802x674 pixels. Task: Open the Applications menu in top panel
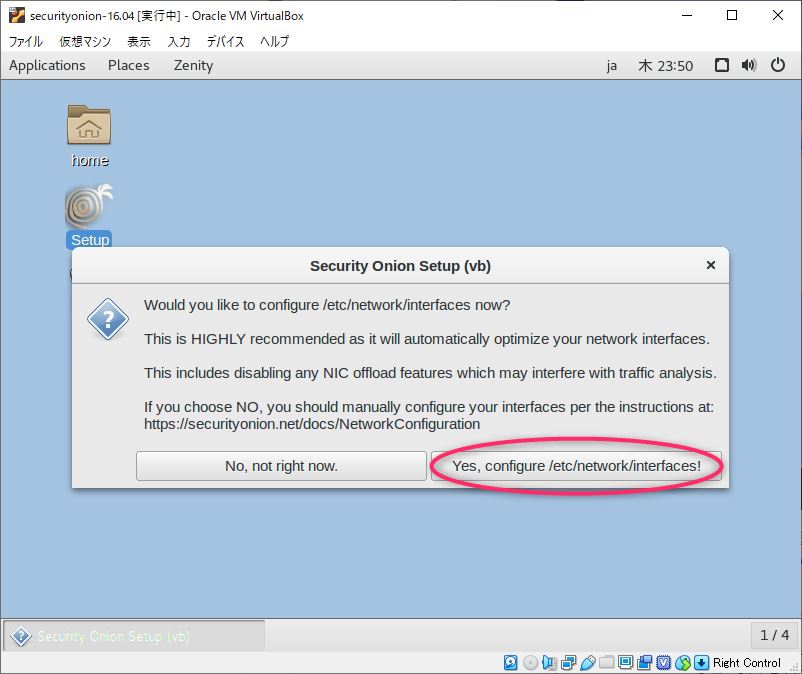[47, 65]
